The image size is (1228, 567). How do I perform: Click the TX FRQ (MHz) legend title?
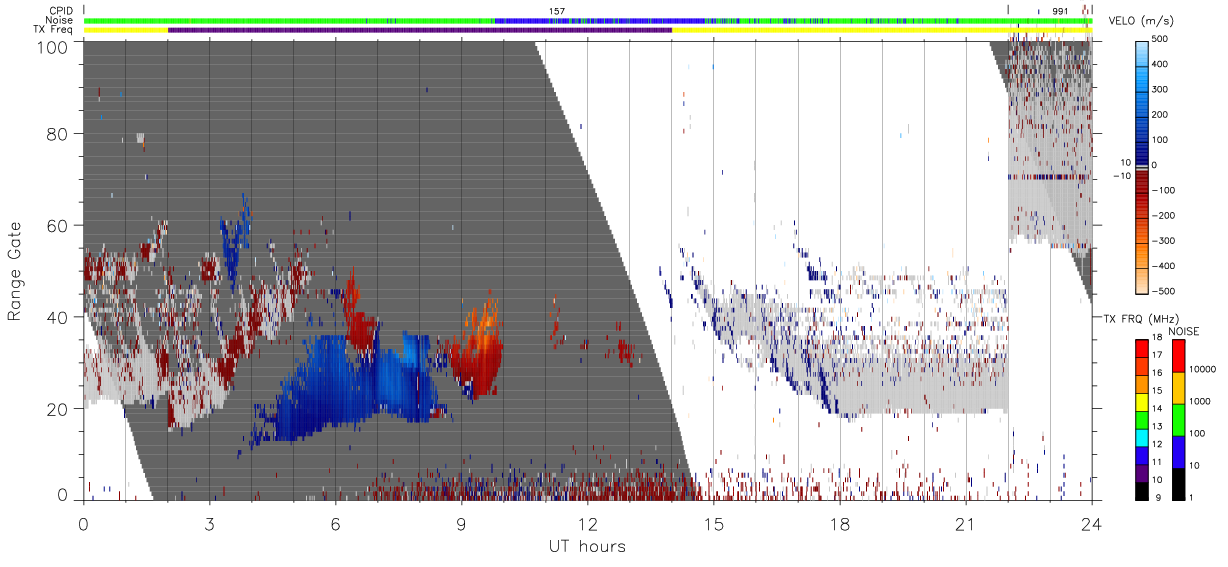[x=1141, y=319]
